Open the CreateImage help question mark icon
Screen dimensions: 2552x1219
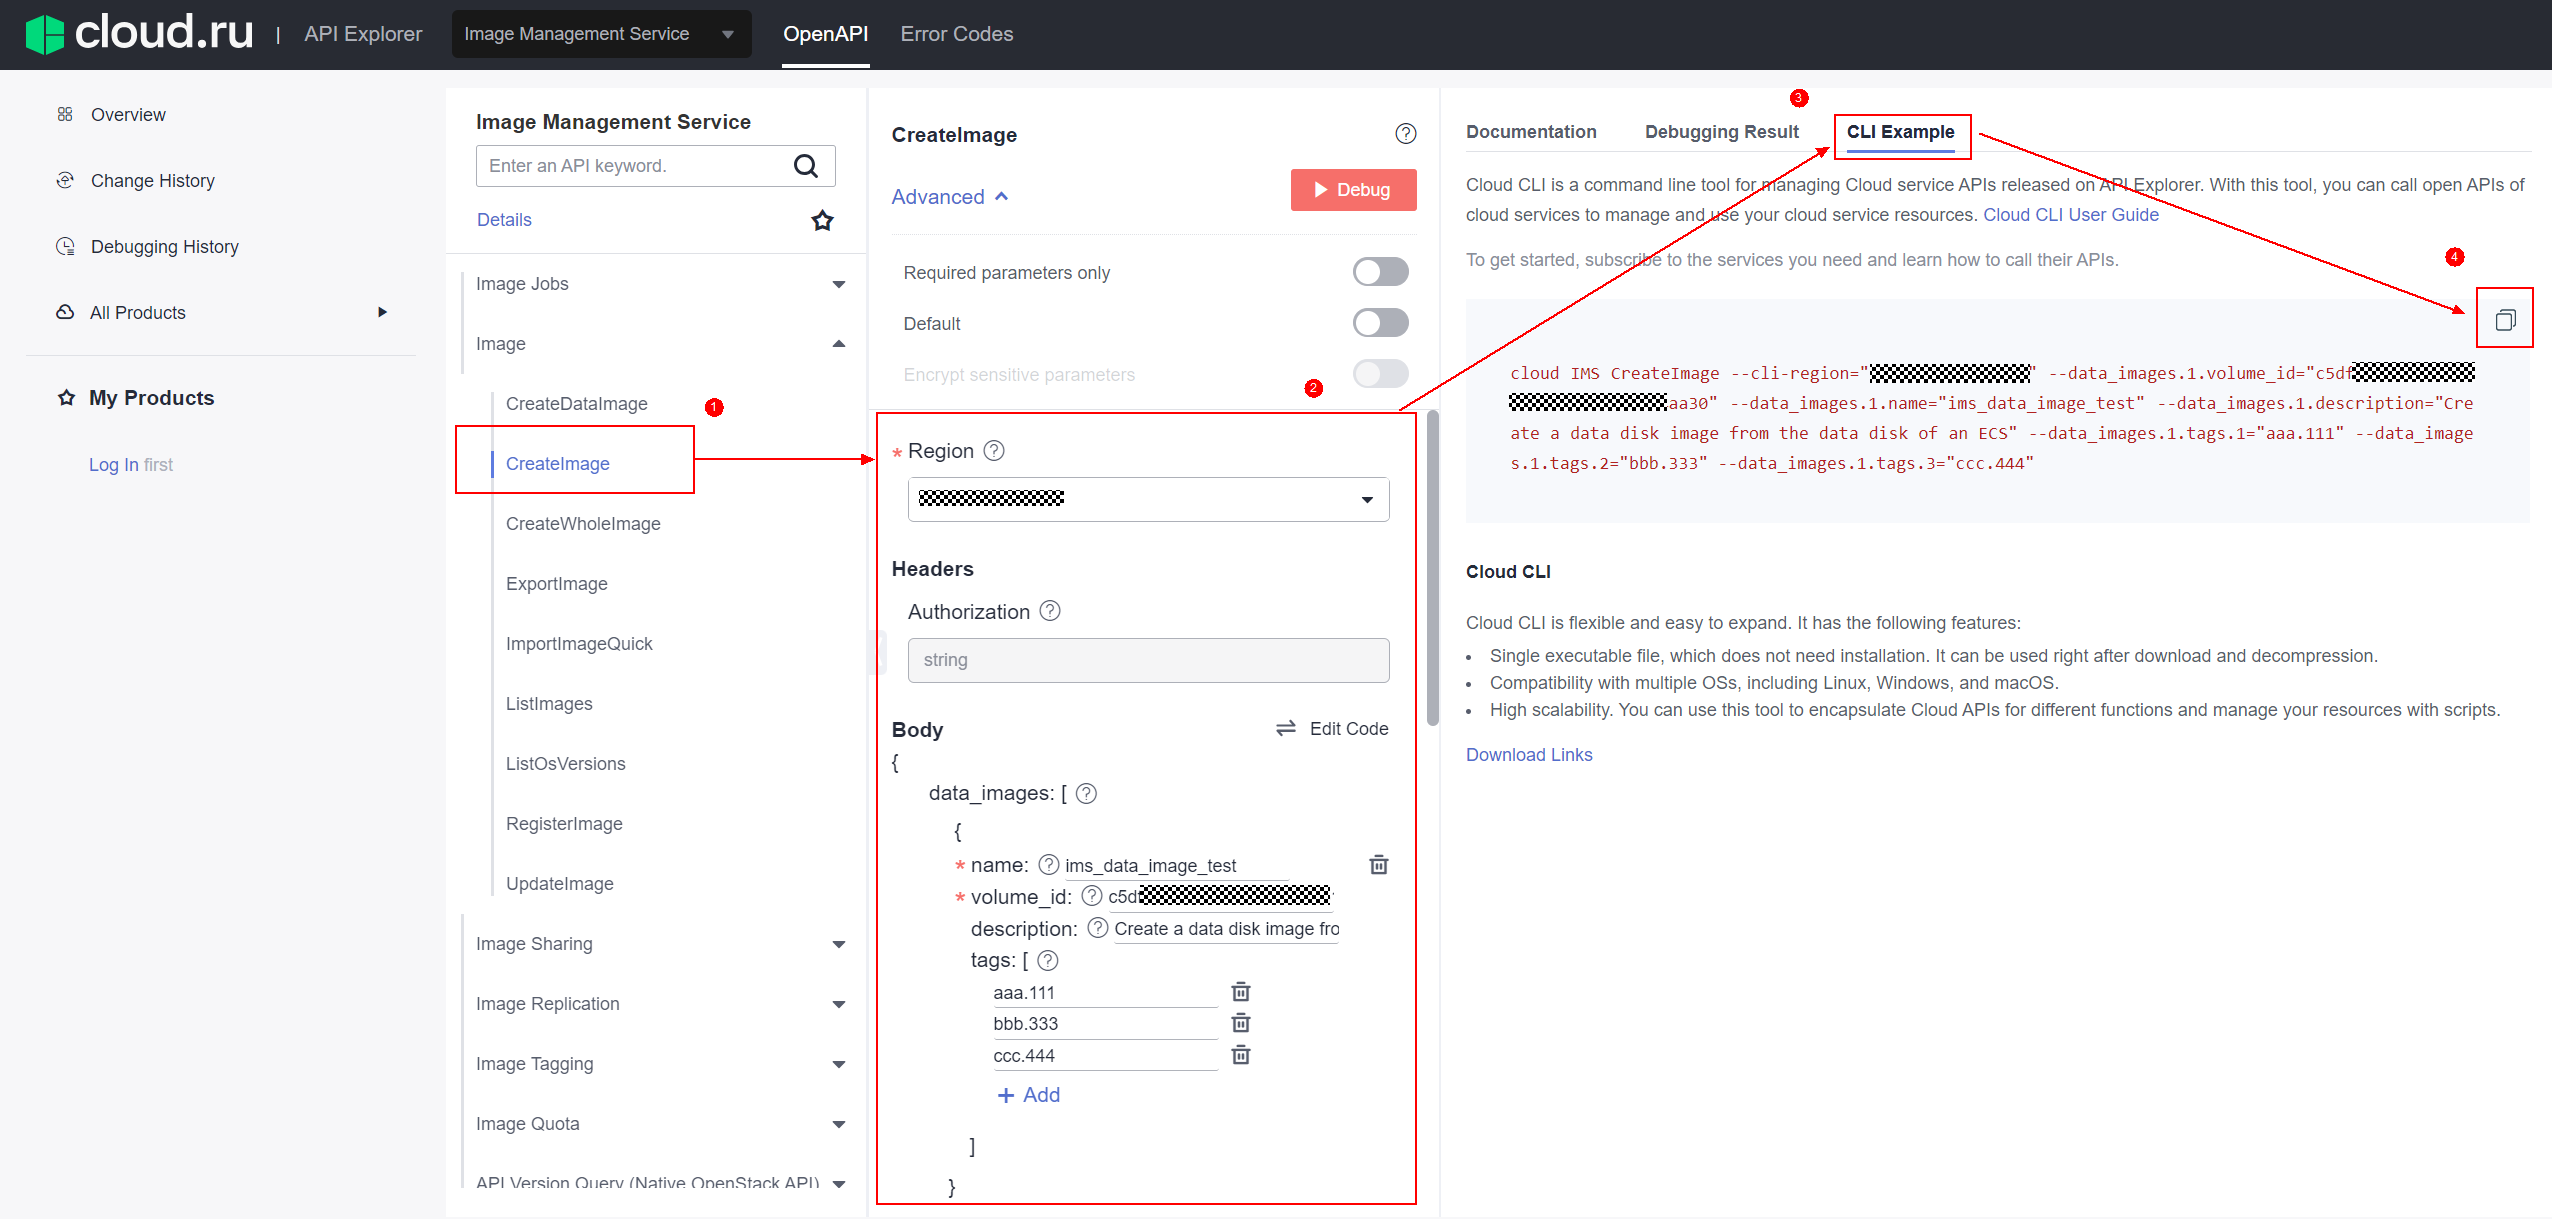tap(1405, 134)
